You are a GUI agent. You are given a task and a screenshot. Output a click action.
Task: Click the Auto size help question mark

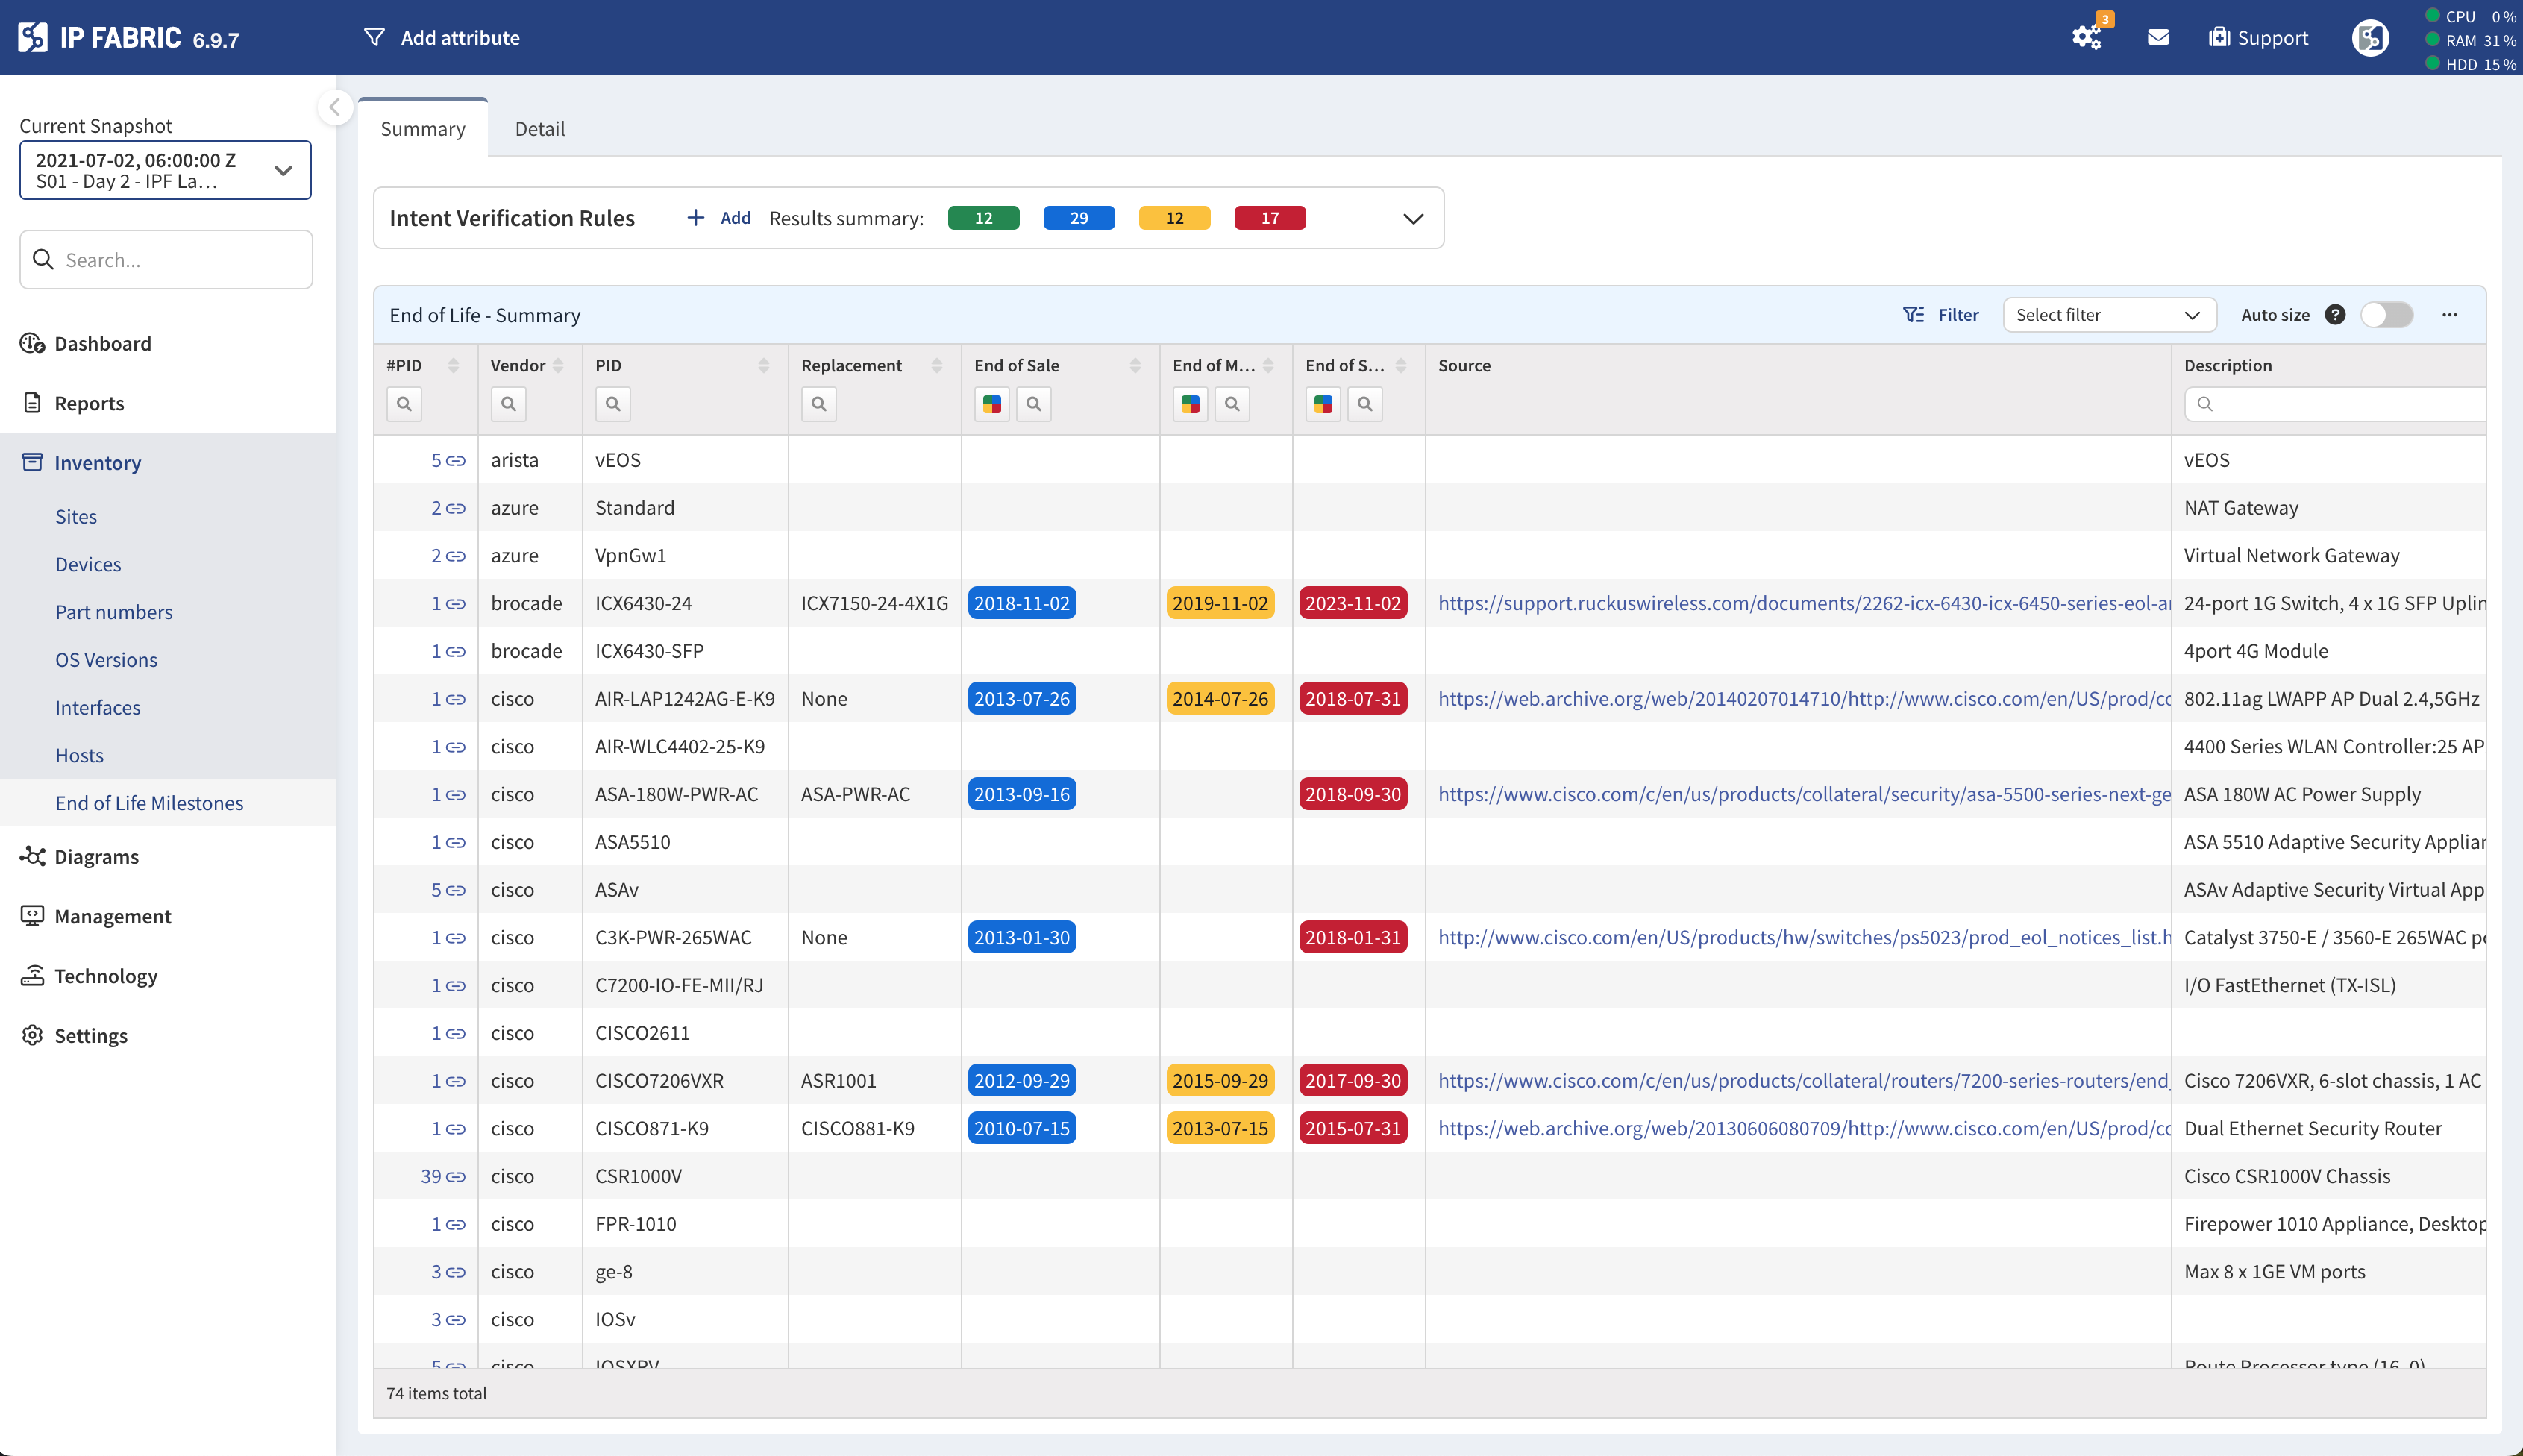coord(2335,314)
